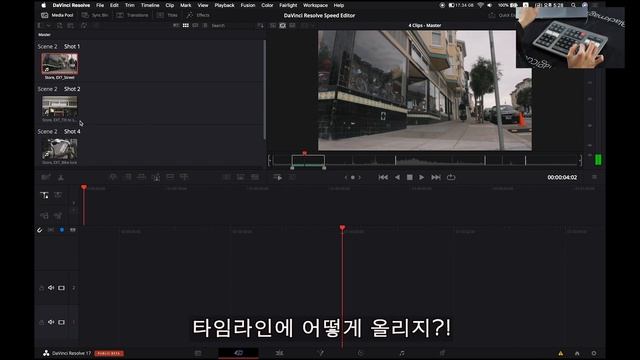Viewport: 640px width, 360px height.
Task: Apply the Dissolve transition icon
Action: 240,177
